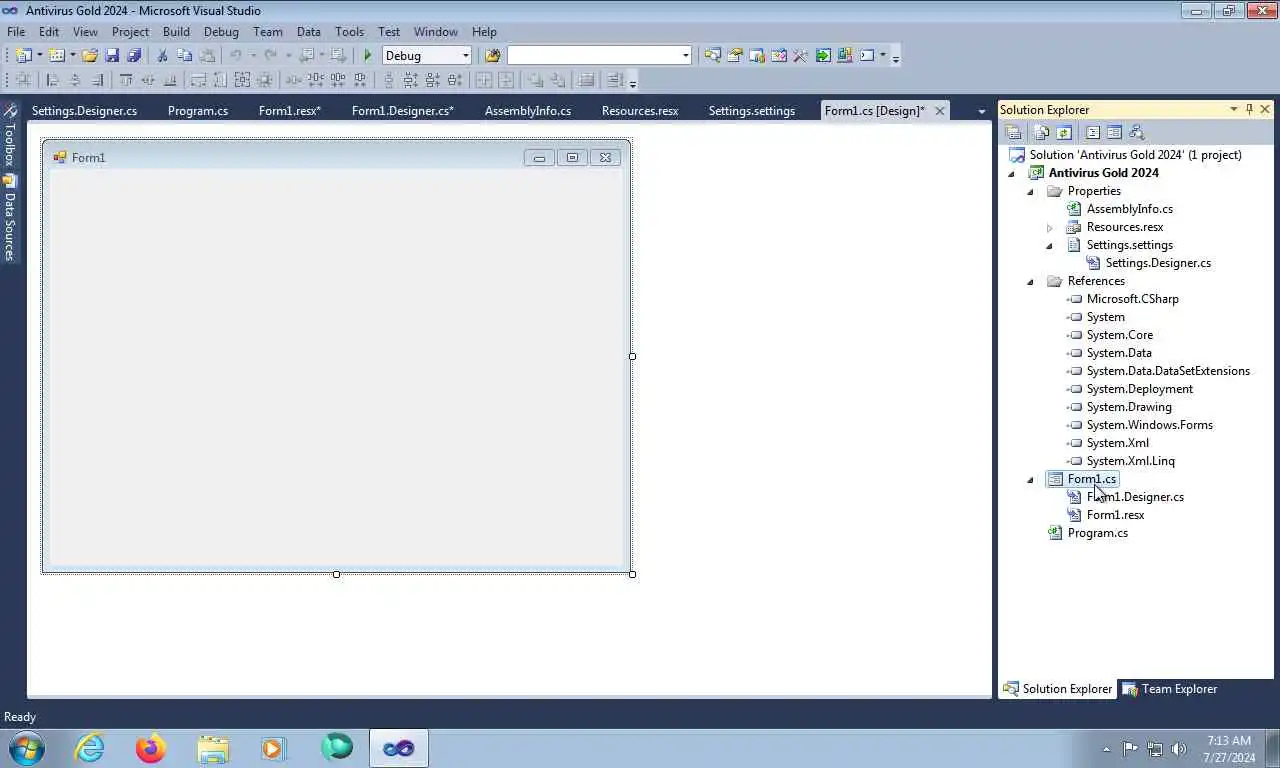The height and width of the screenshot is (768, 1280).
Task: Collapse the Settings.settings node
Action: 1049,246
